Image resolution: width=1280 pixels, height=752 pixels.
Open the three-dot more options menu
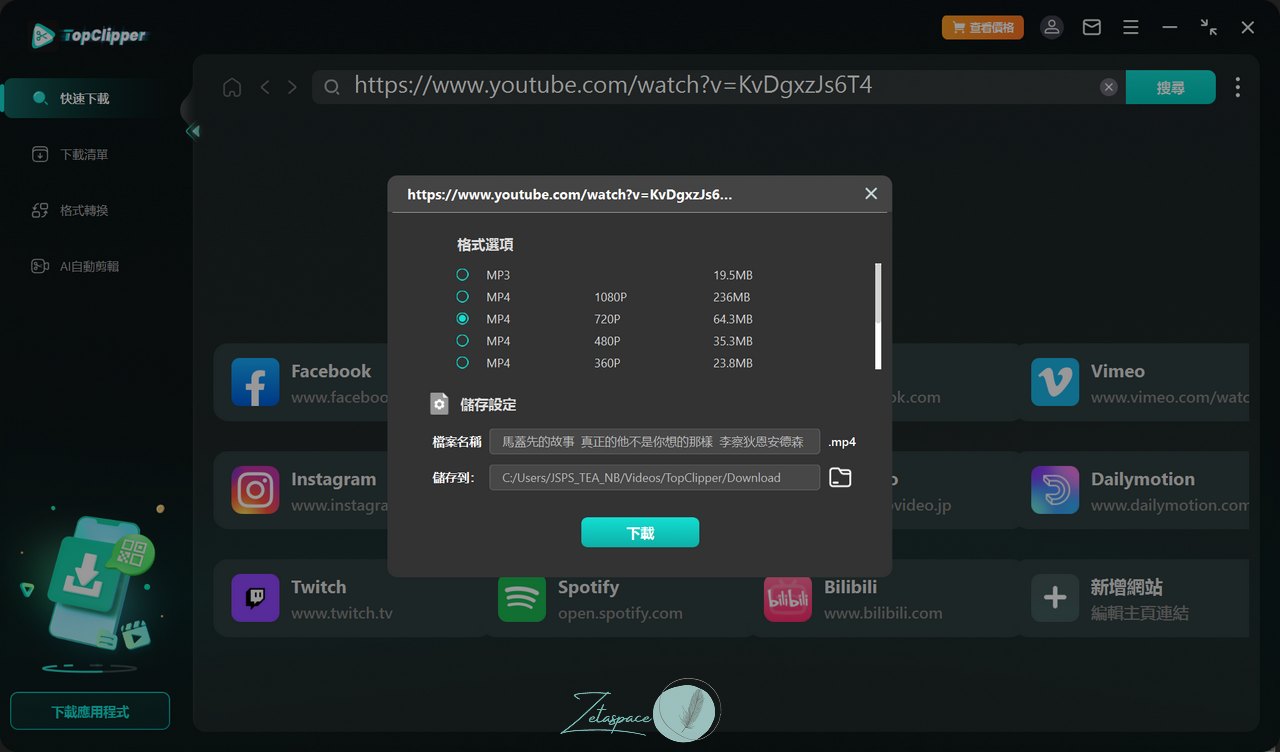1238,87
